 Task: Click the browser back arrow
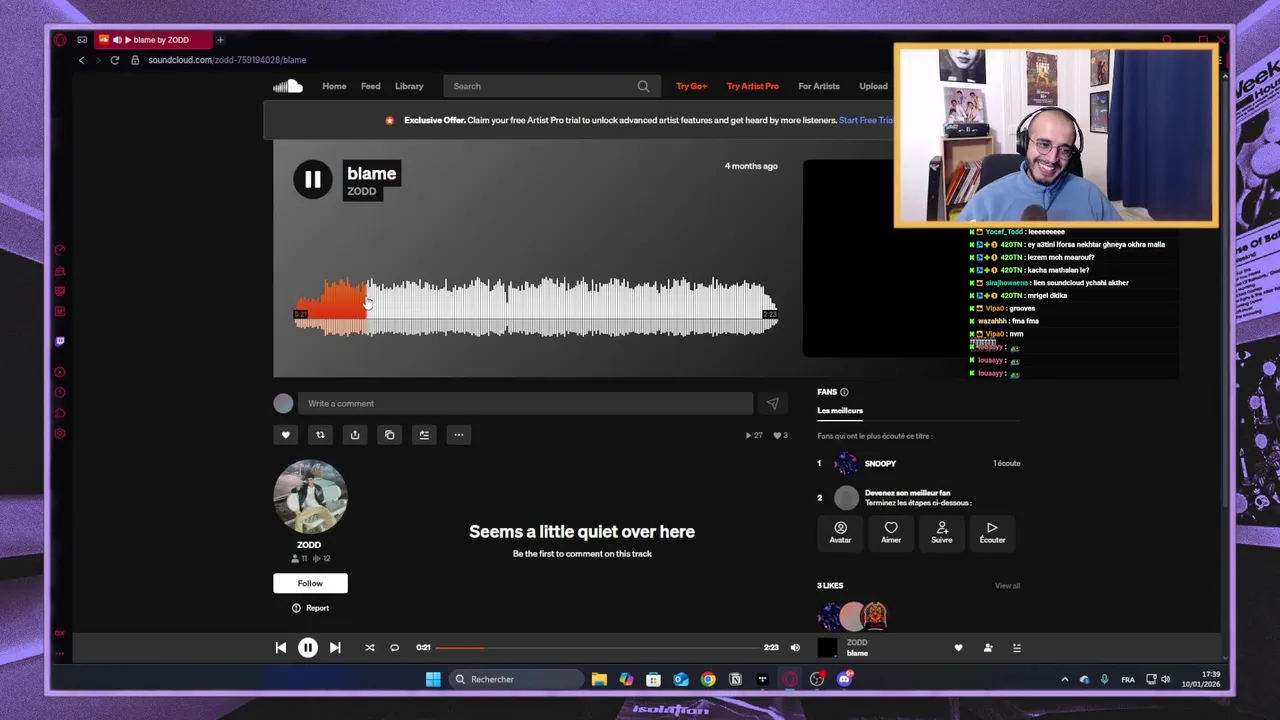coord(82,60)
